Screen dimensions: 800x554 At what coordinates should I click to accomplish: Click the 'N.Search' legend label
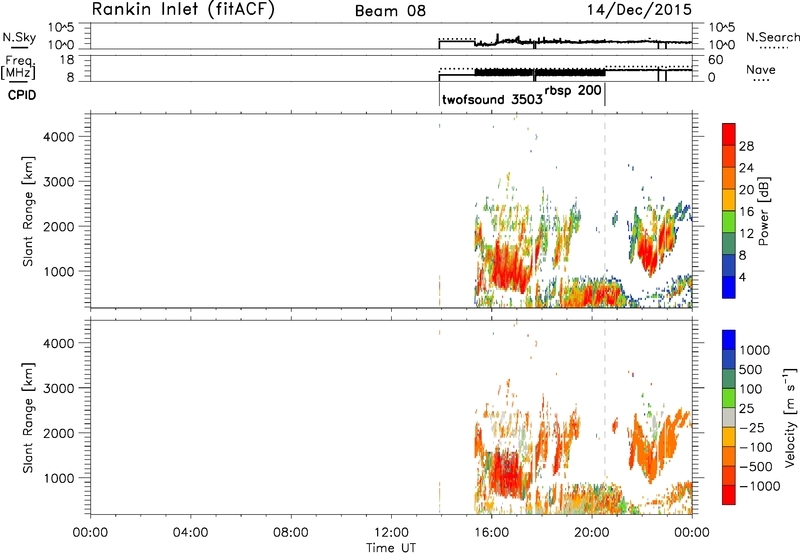pos(772,37)
